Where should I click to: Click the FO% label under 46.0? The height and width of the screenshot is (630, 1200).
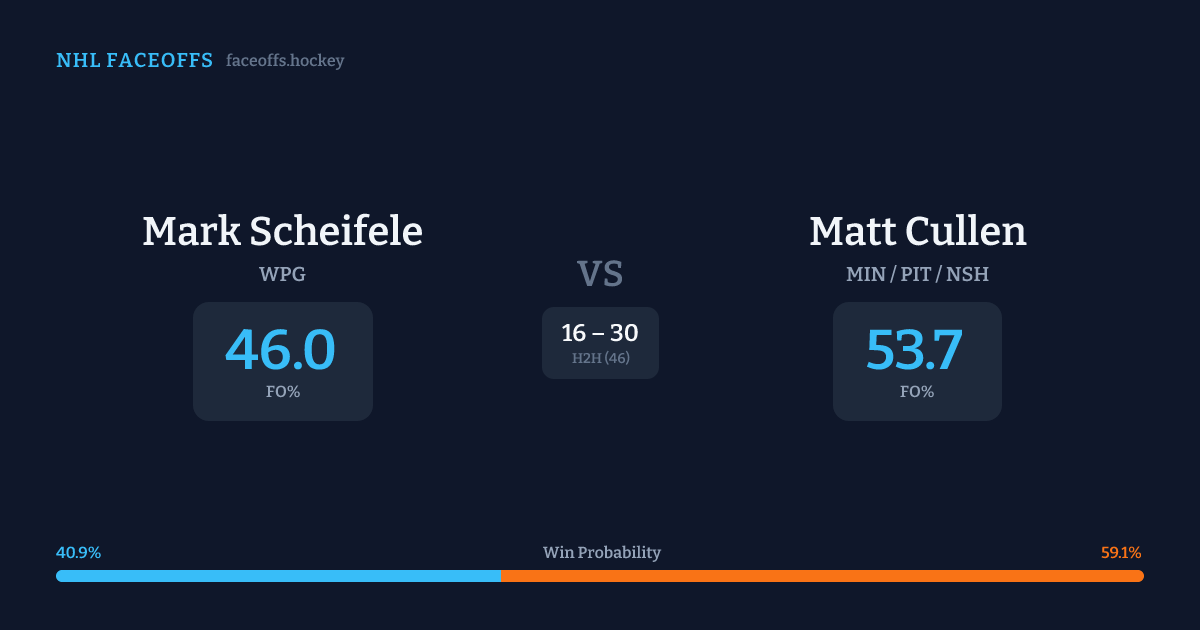(283, 392)
